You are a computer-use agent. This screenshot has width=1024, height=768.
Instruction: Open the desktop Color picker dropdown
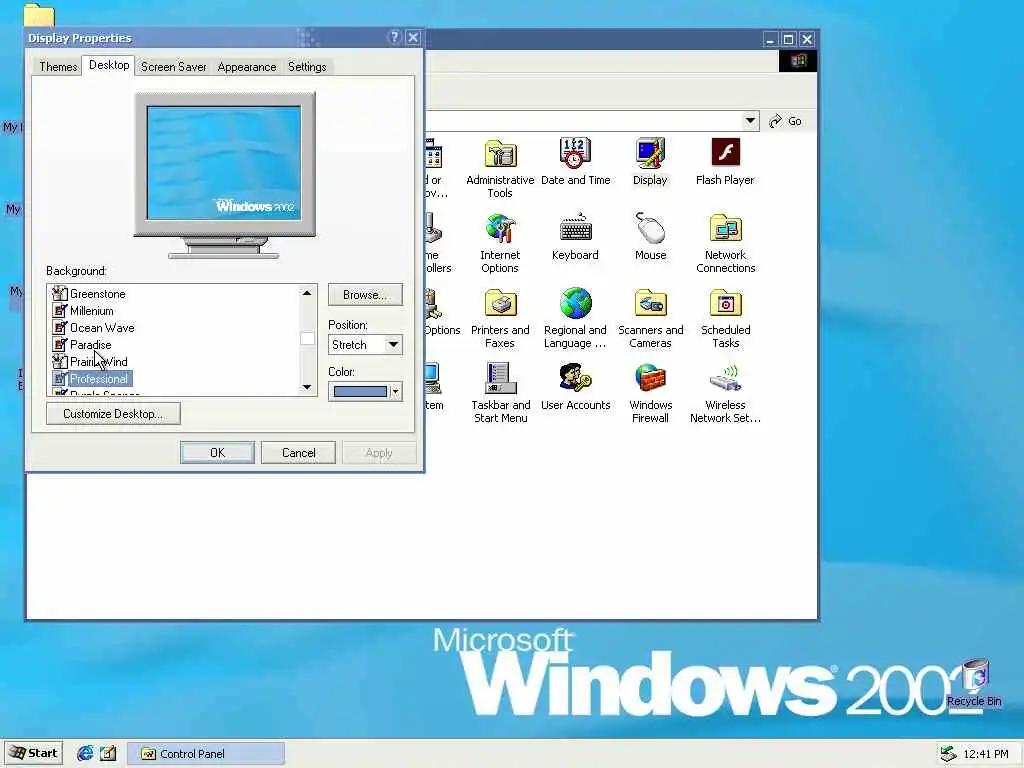coord(365,392)
